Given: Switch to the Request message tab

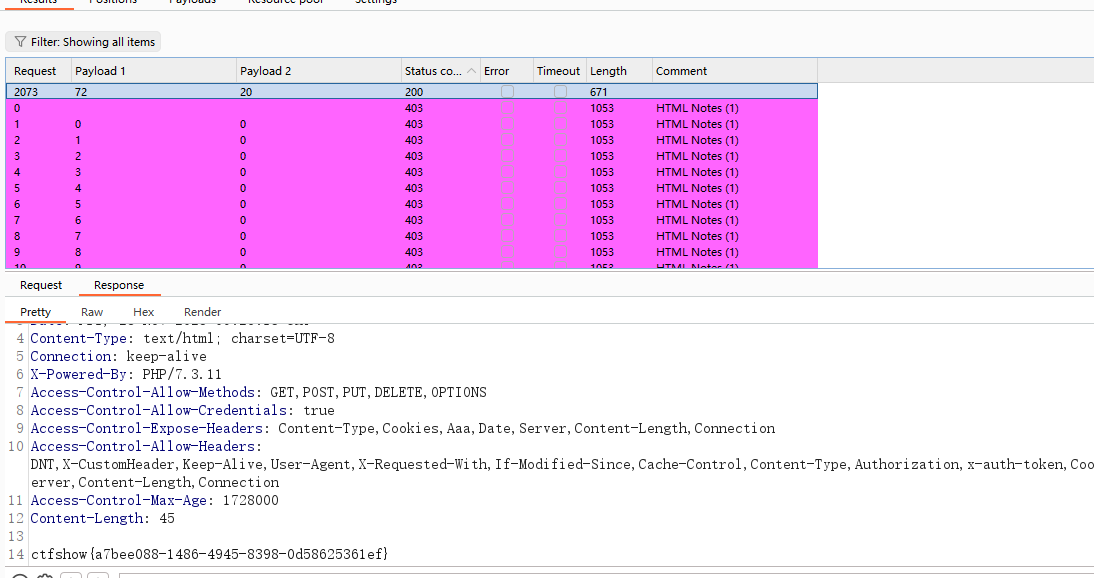Looking at the screenshot, I should [41, 285].
